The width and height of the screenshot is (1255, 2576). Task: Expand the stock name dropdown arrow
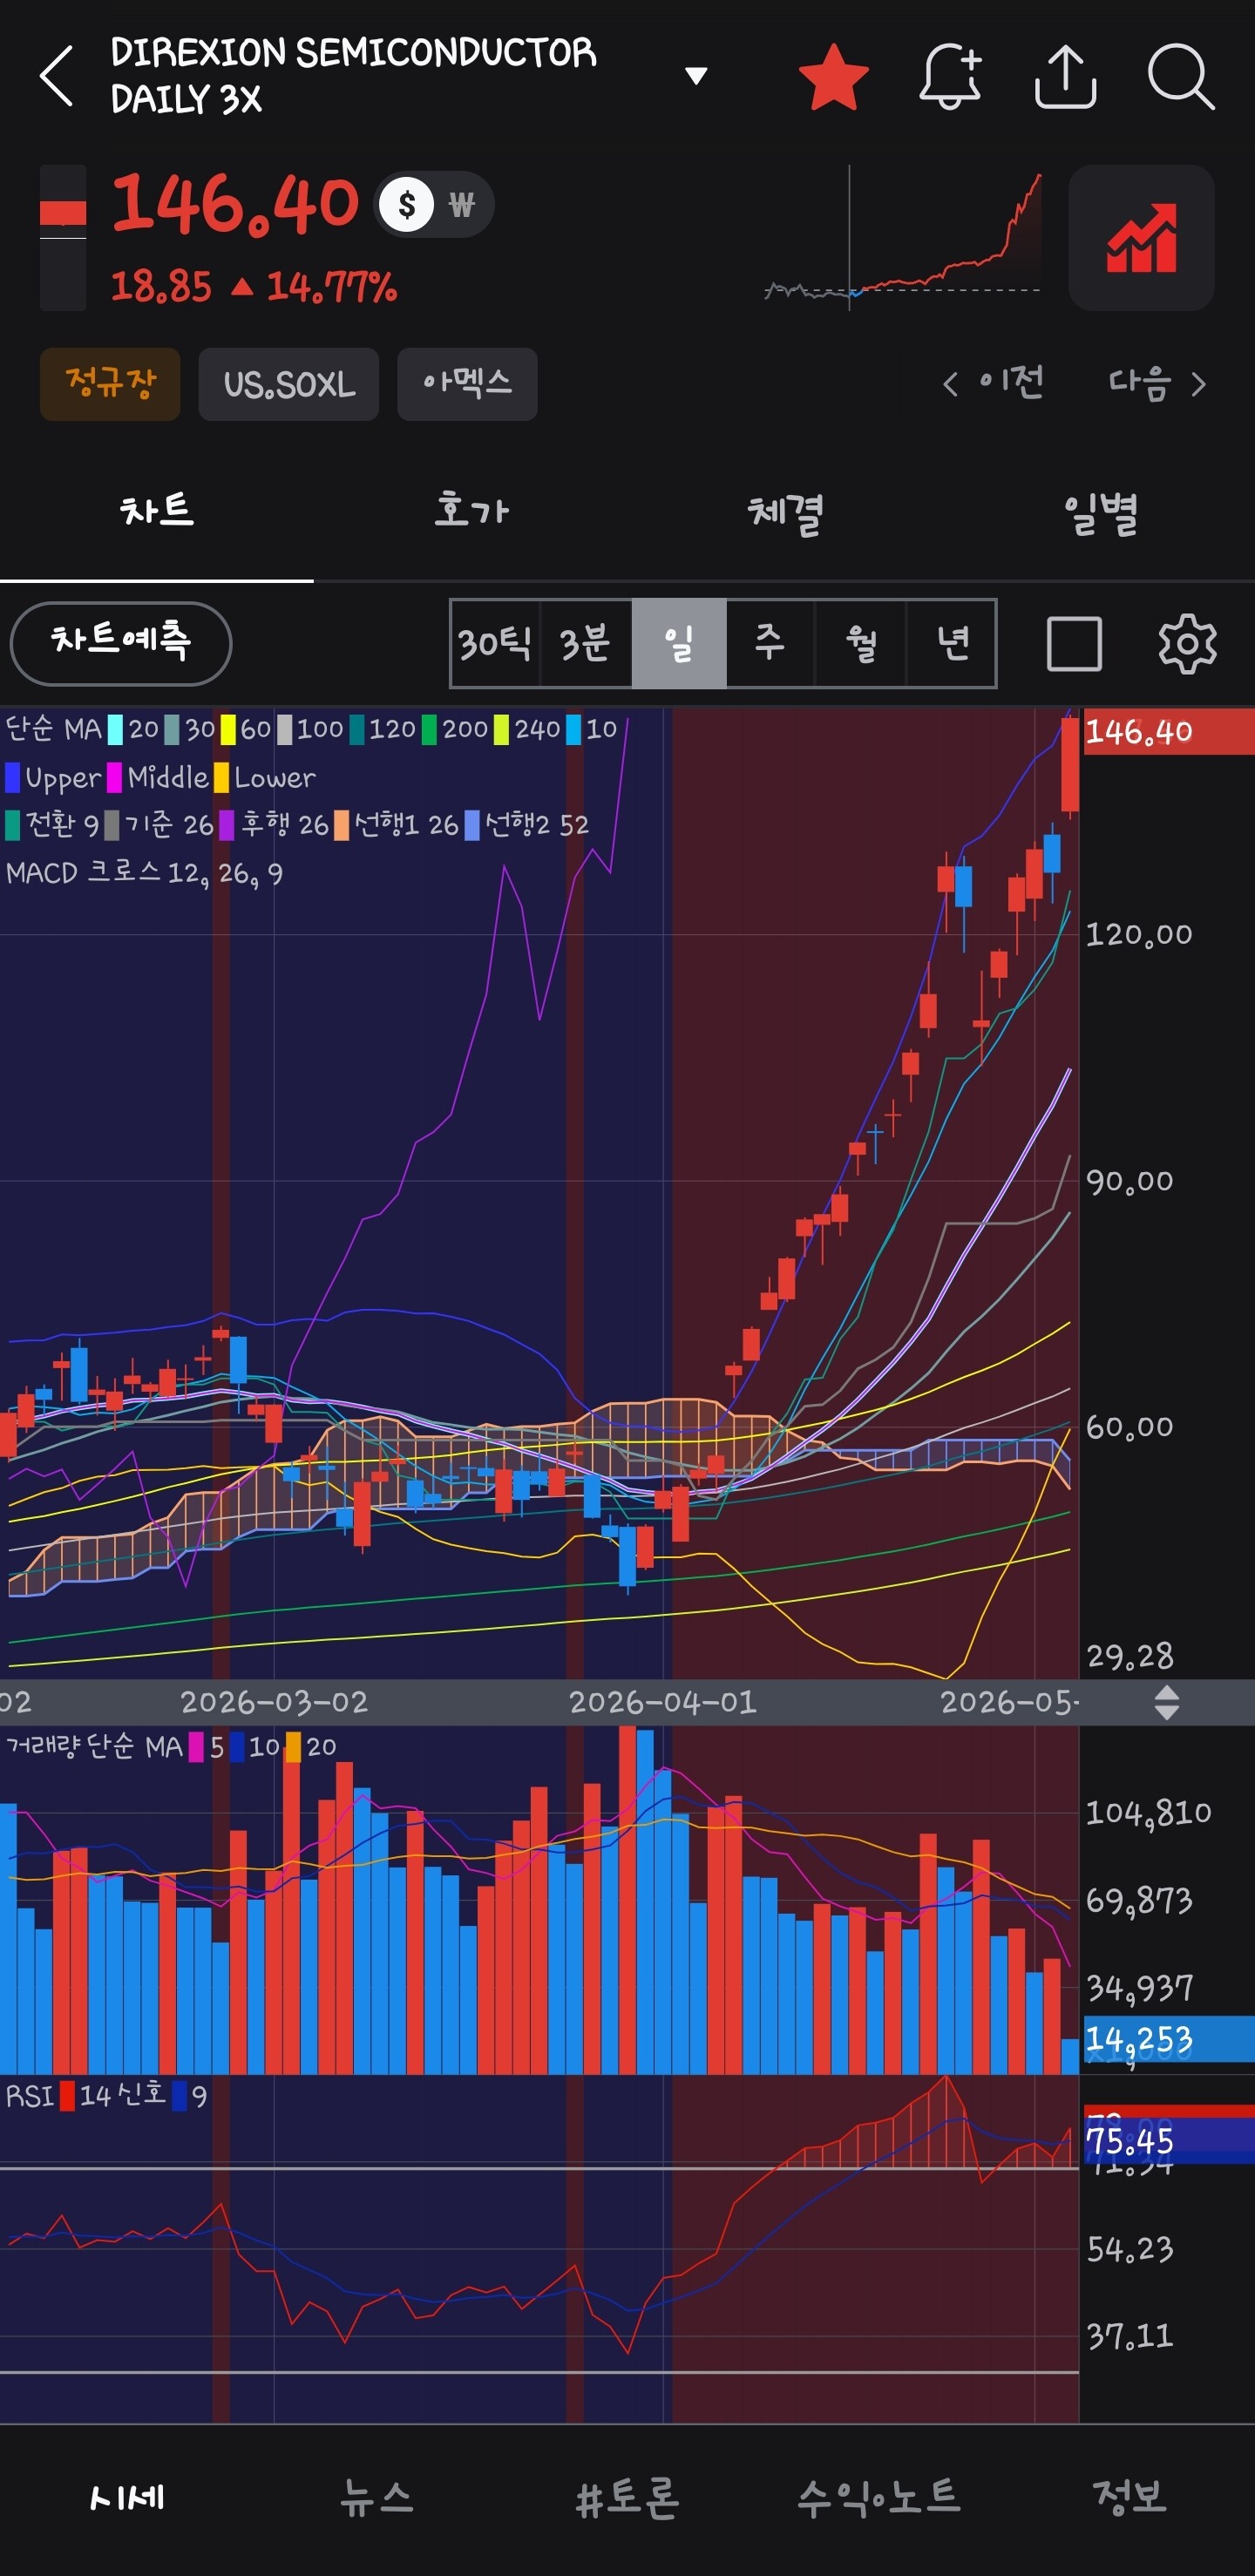tap(696, 75)
